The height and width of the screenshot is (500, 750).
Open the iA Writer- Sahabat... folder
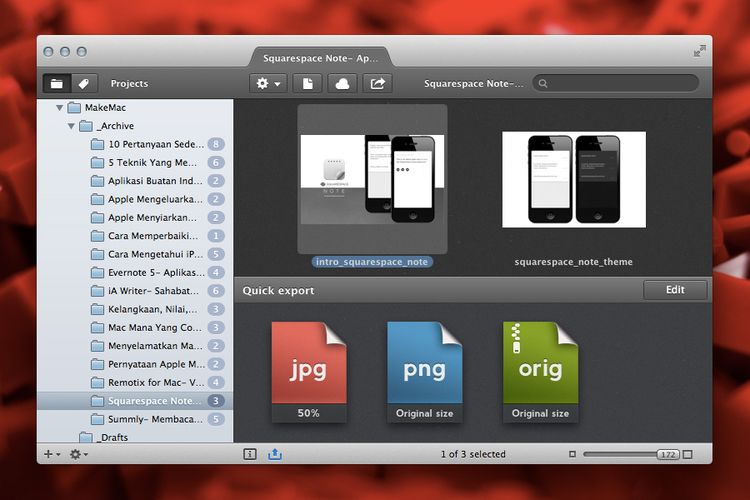tap(135, 291)
